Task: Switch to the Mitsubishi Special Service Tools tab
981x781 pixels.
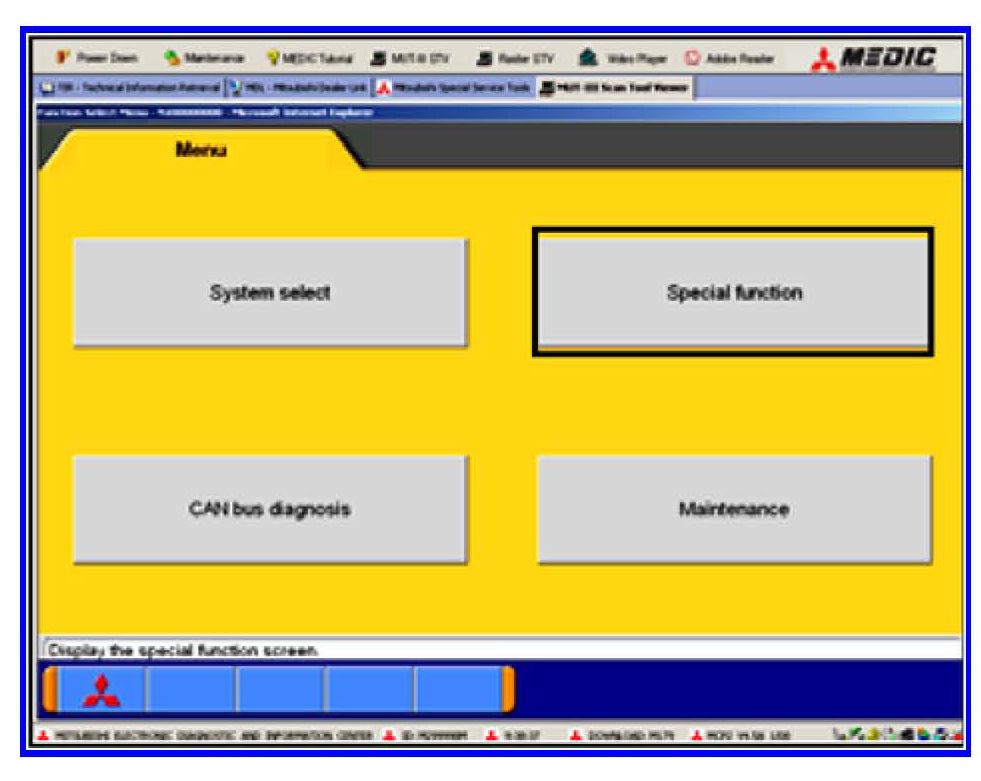Action: [x=452, y=88]
